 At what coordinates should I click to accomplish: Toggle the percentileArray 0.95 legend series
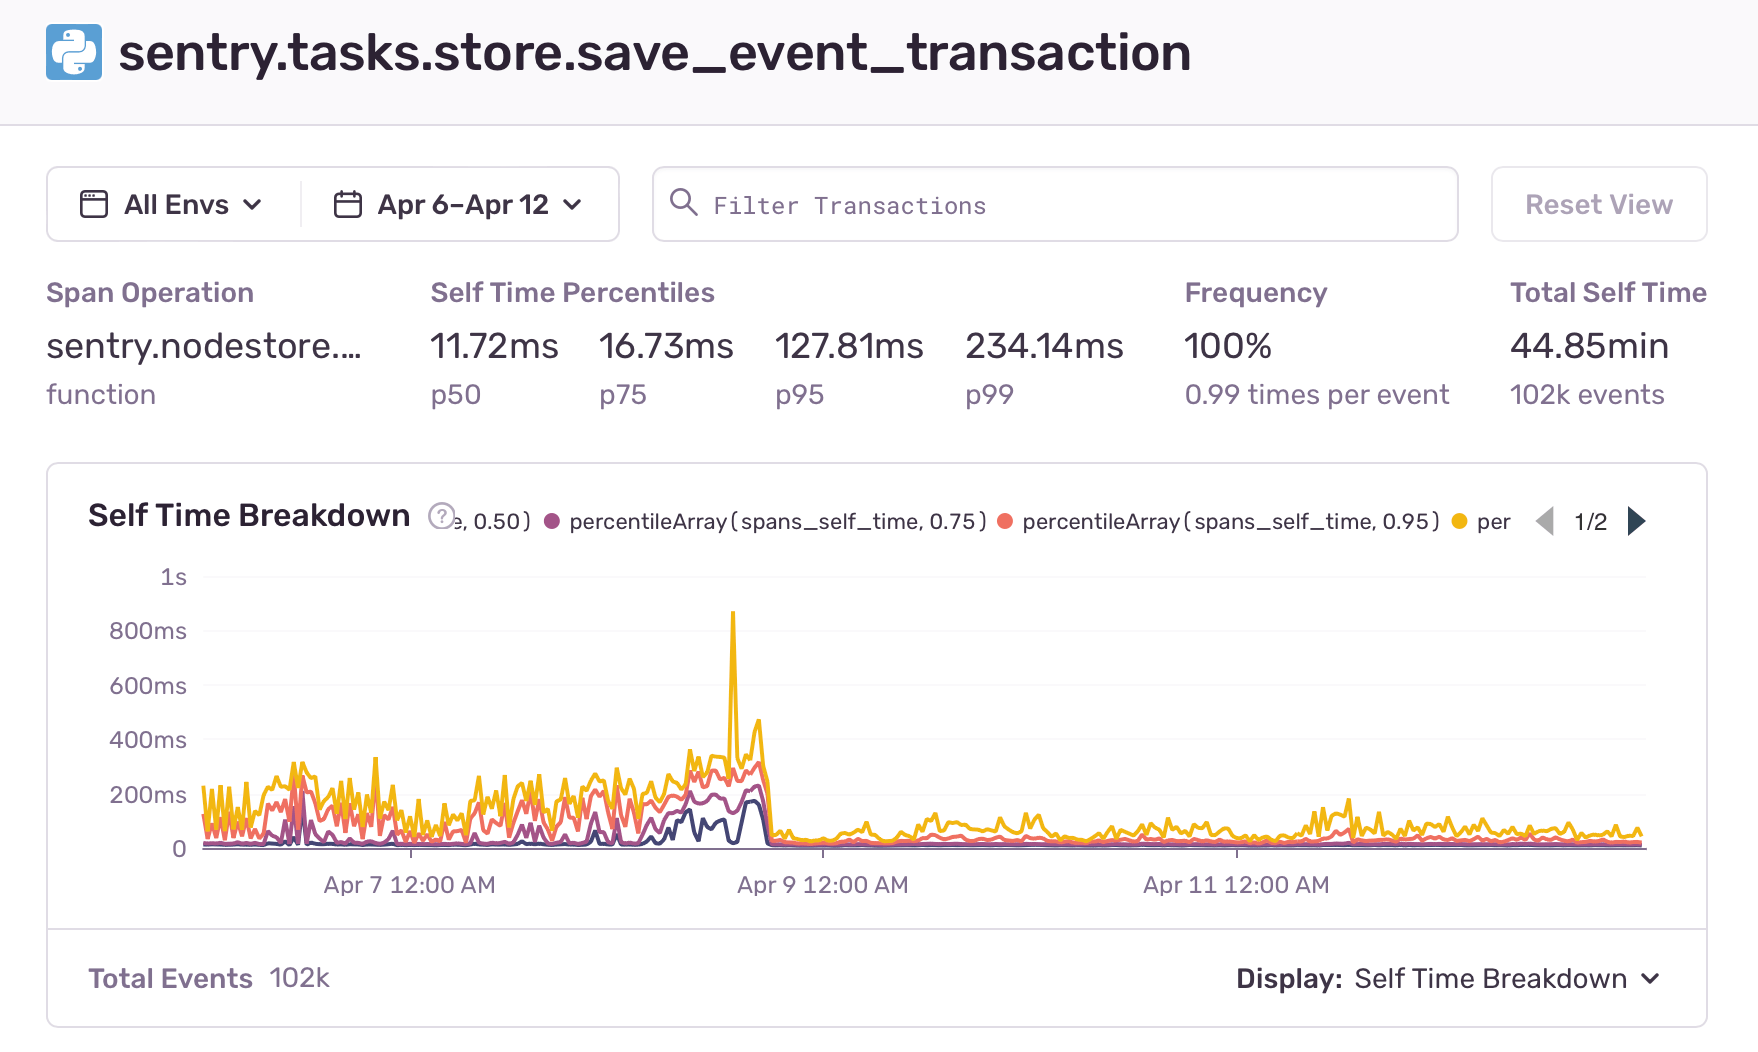click(x=1219, y=521)
